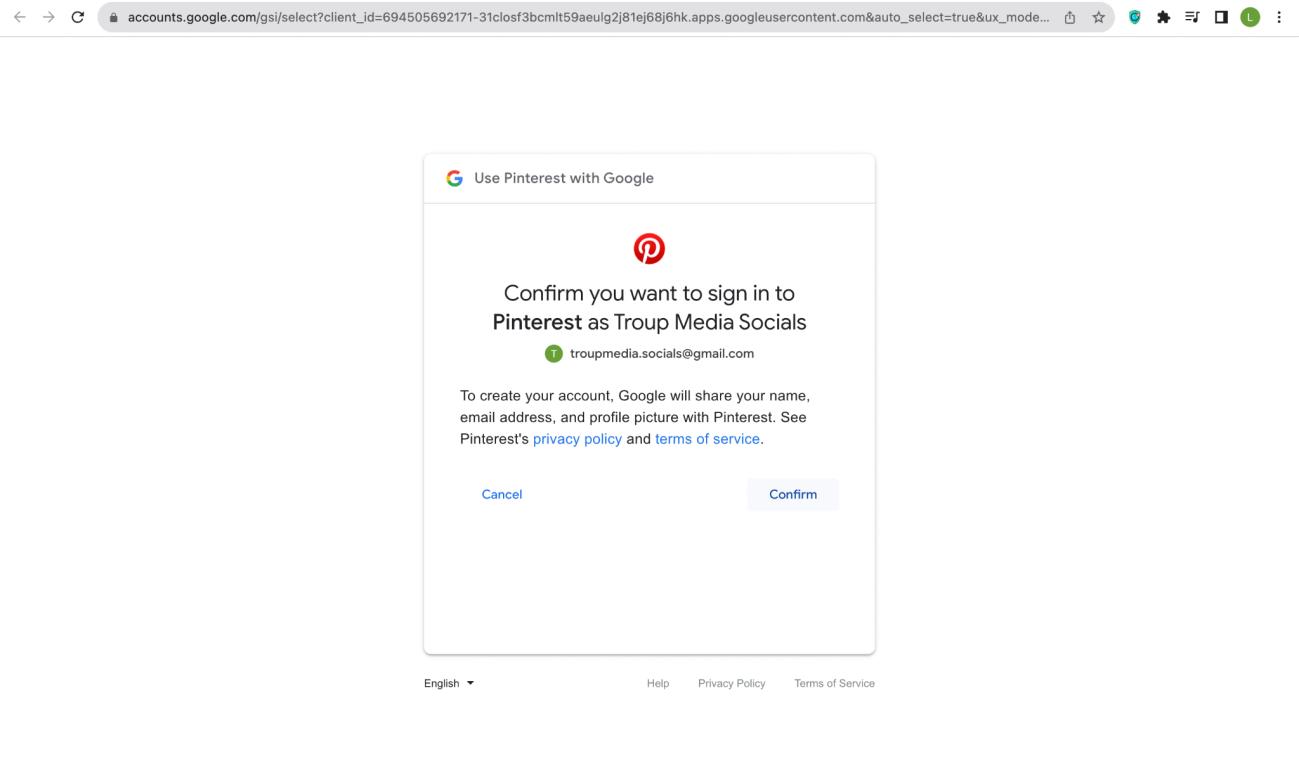Expand the English language dropdown
The image size is (1299, 771).
pyautogui.click(x=449, y=683)
